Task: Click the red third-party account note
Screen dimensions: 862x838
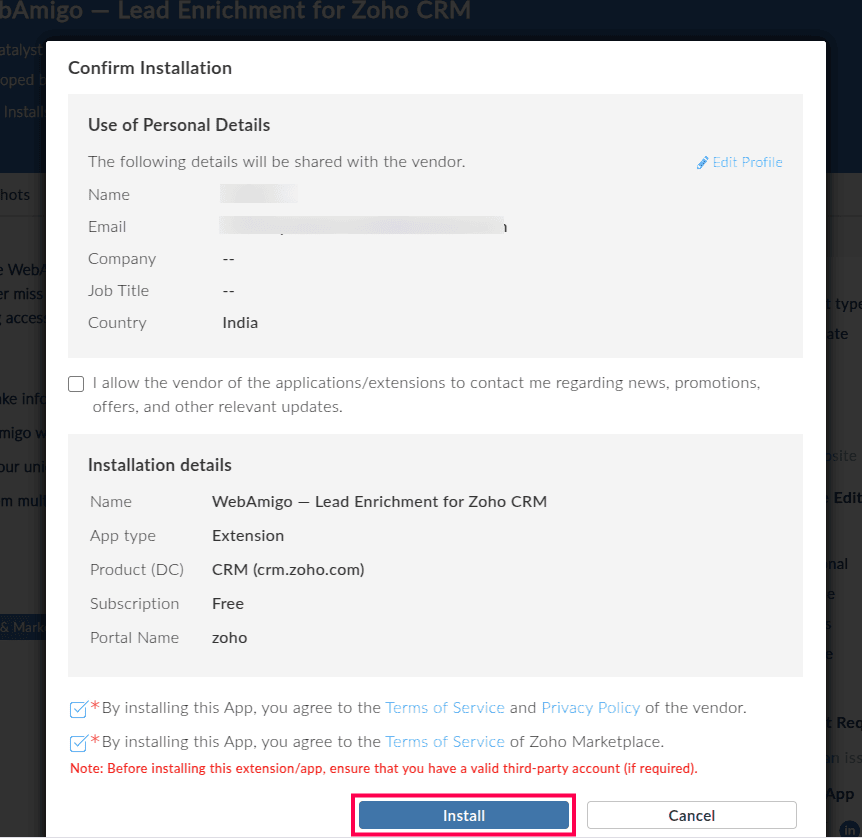Action: click(383, 769)
